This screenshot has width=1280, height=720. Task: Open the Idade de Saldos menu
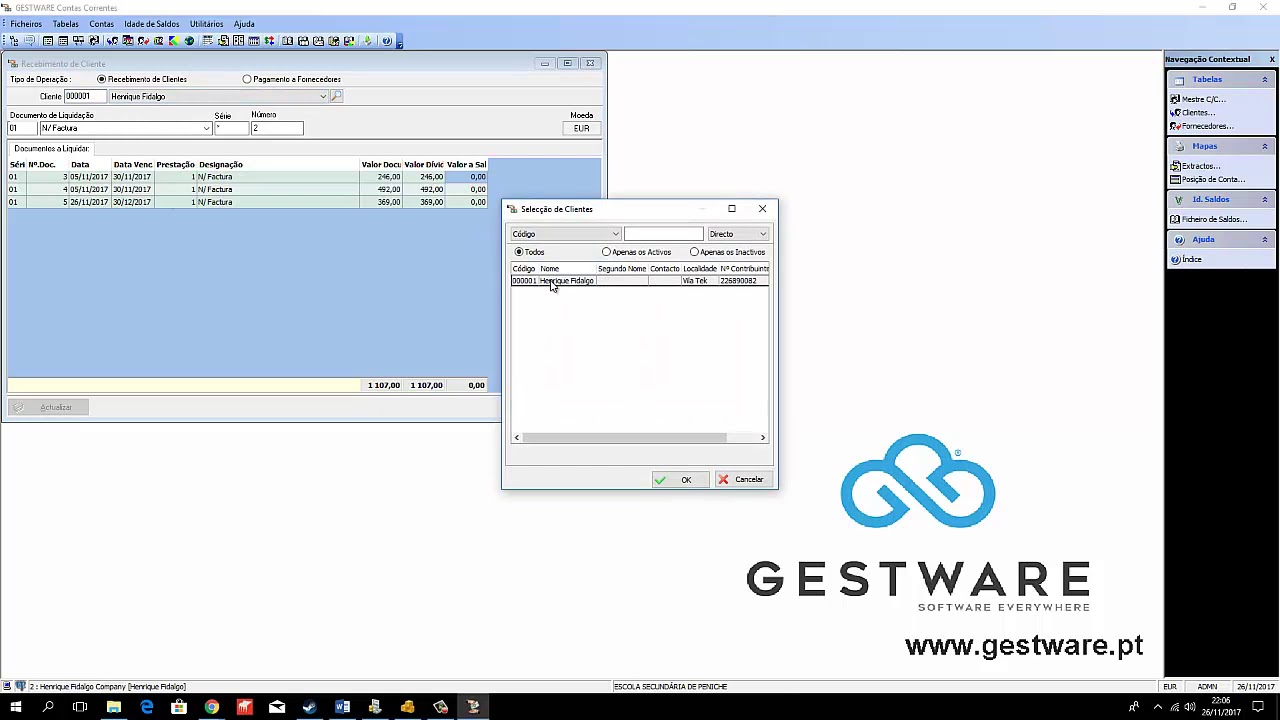(151, 24)
